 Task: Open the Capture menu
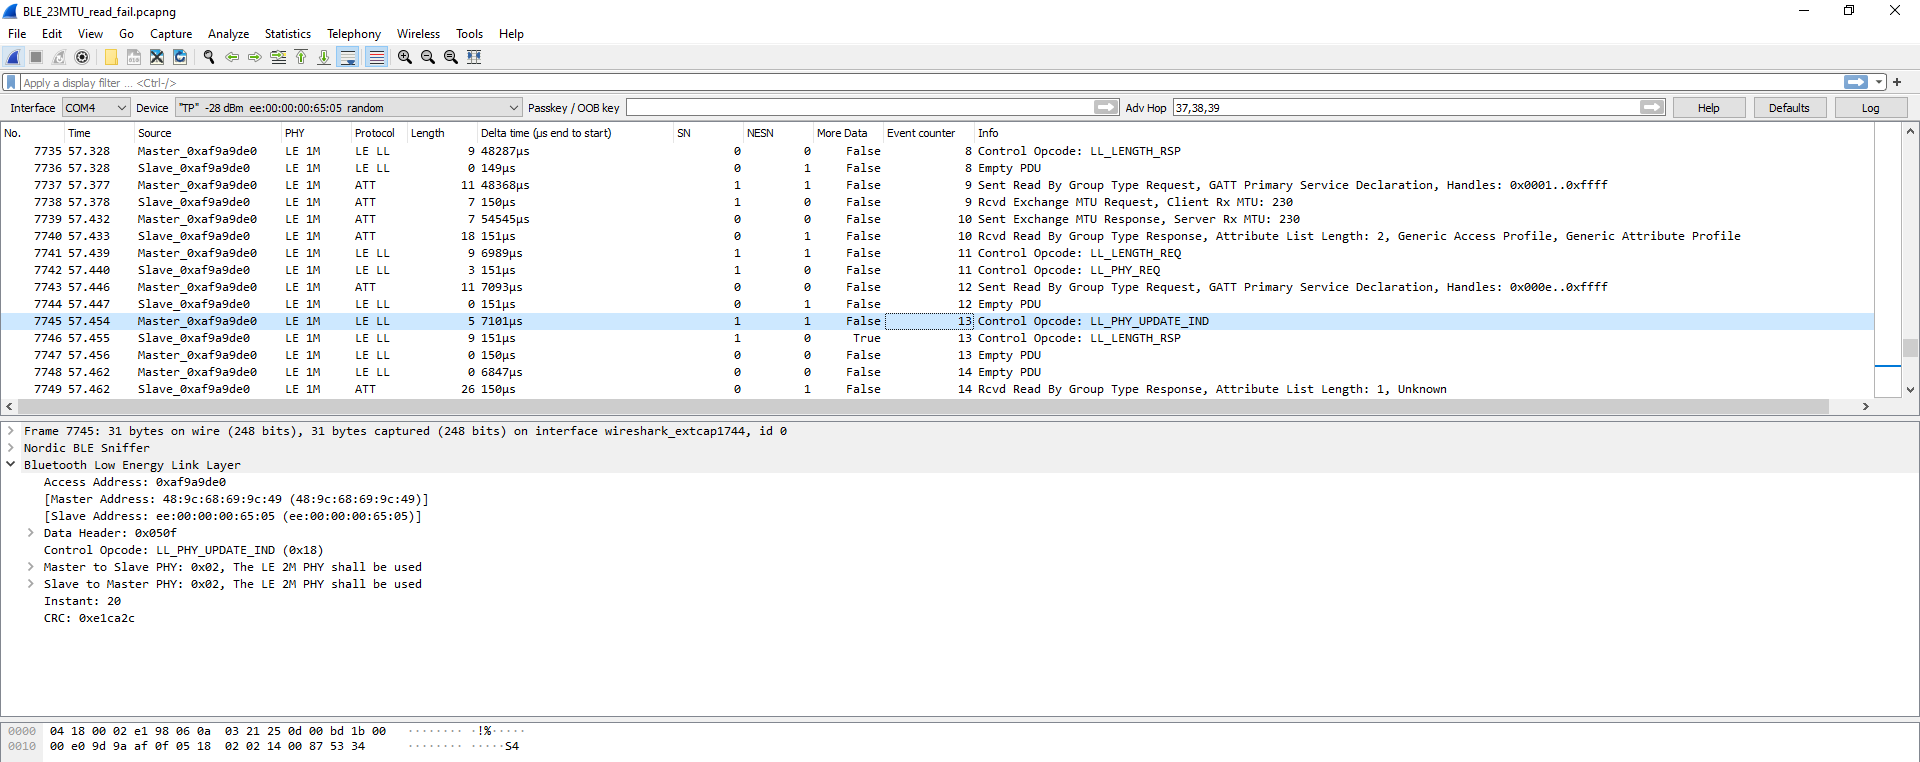click(x=171, y=34)
